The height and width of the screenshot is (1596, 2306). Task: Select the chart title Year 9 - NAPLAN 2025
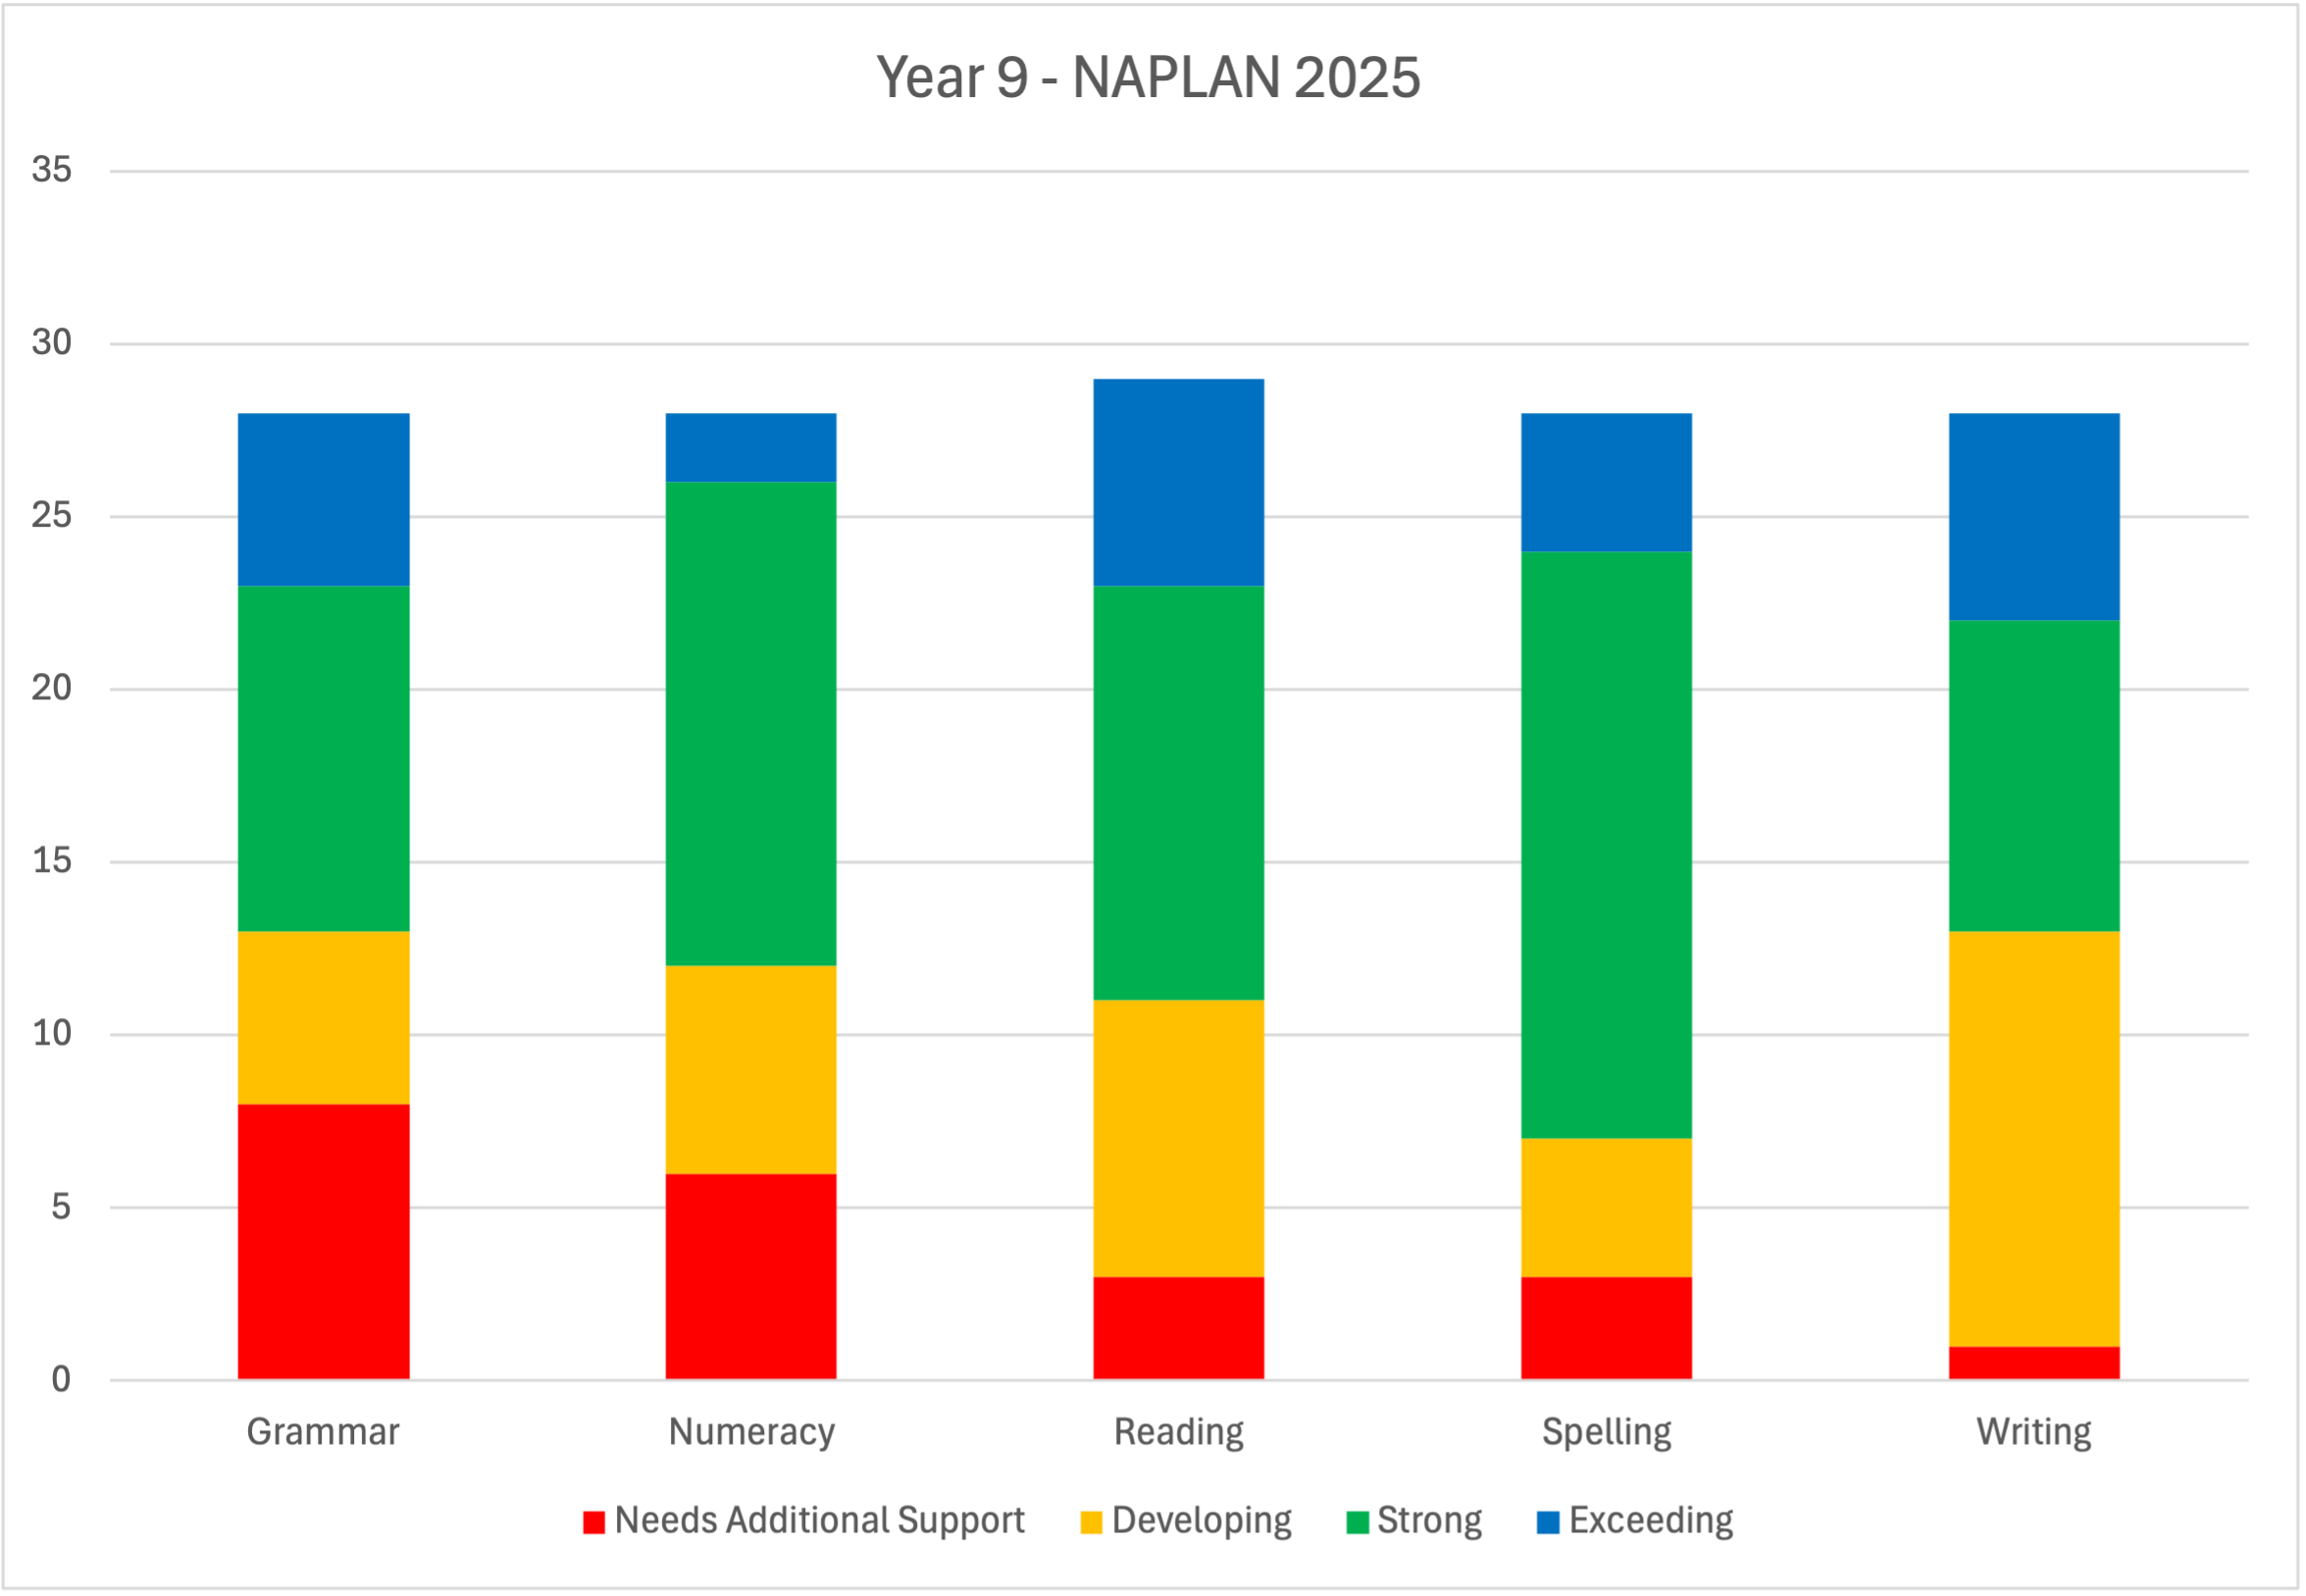coord(1148,77)
